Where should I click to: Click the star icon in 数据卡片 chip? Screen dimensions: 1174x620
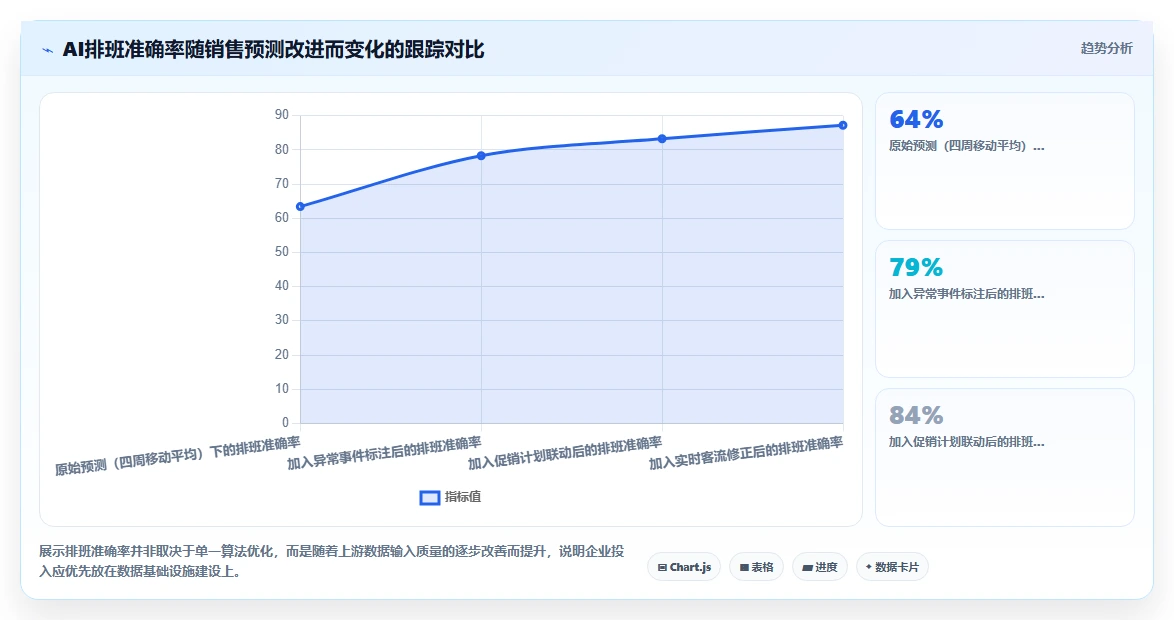pyautogui.click(x=869, y=567)
